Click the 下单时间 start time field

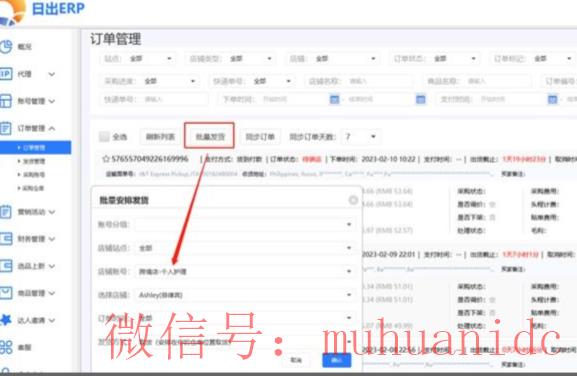tap(295, 99)
